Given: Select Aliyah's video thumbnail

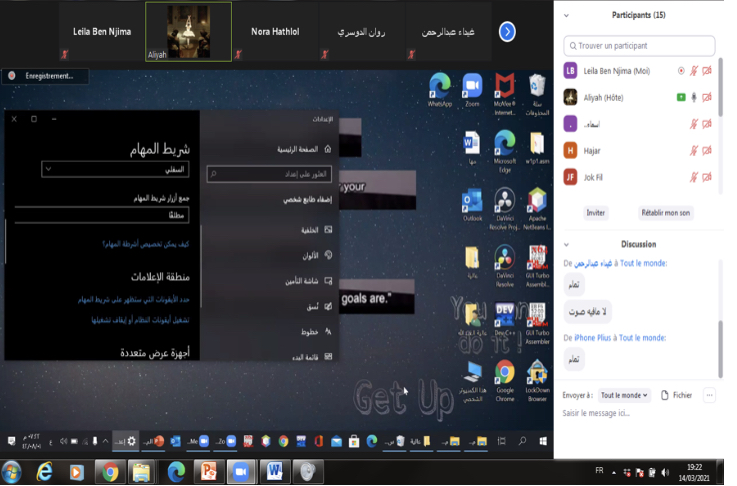Looking at the screenshot, I should pyautogui.click(x=188, y=32).
